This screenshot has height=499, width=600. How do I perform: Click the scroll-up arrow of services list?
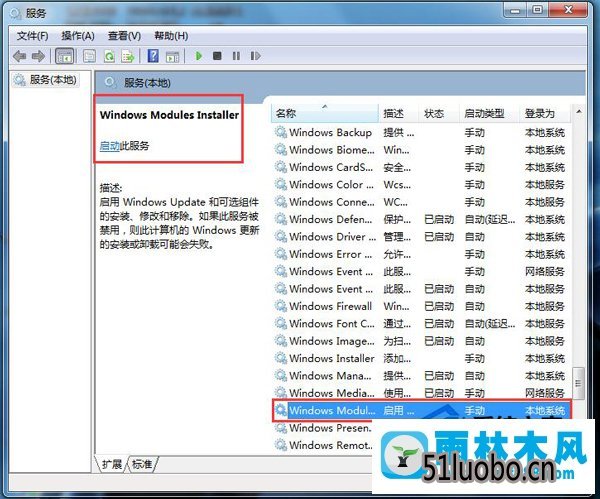579,112
